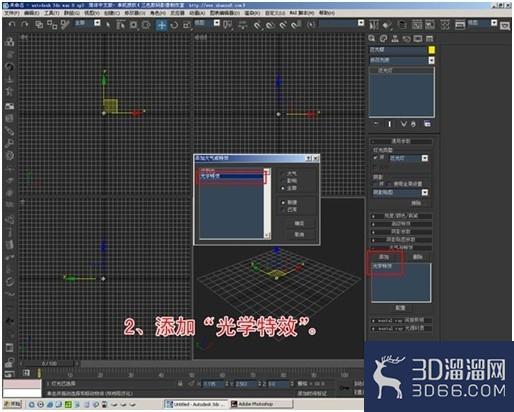Click the Redo arrow in main toolbar
This screenshot has width=514, height=412.
click(25, 24)
